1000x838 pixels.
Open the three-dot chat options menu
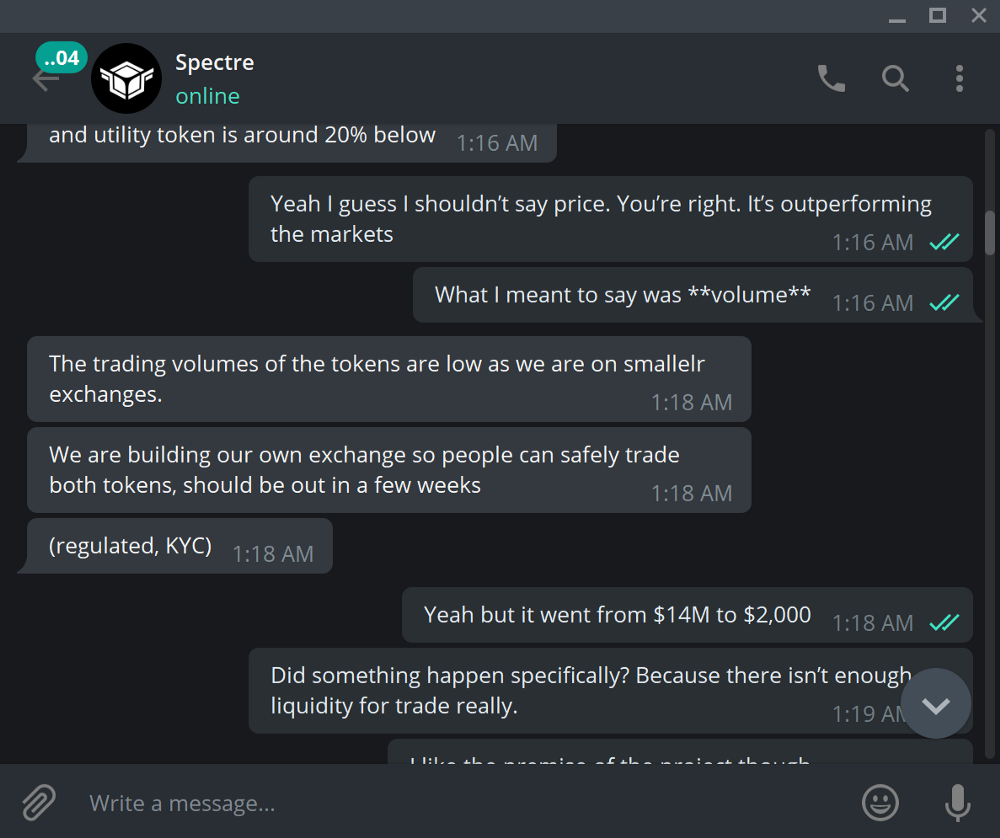point(959,78)
